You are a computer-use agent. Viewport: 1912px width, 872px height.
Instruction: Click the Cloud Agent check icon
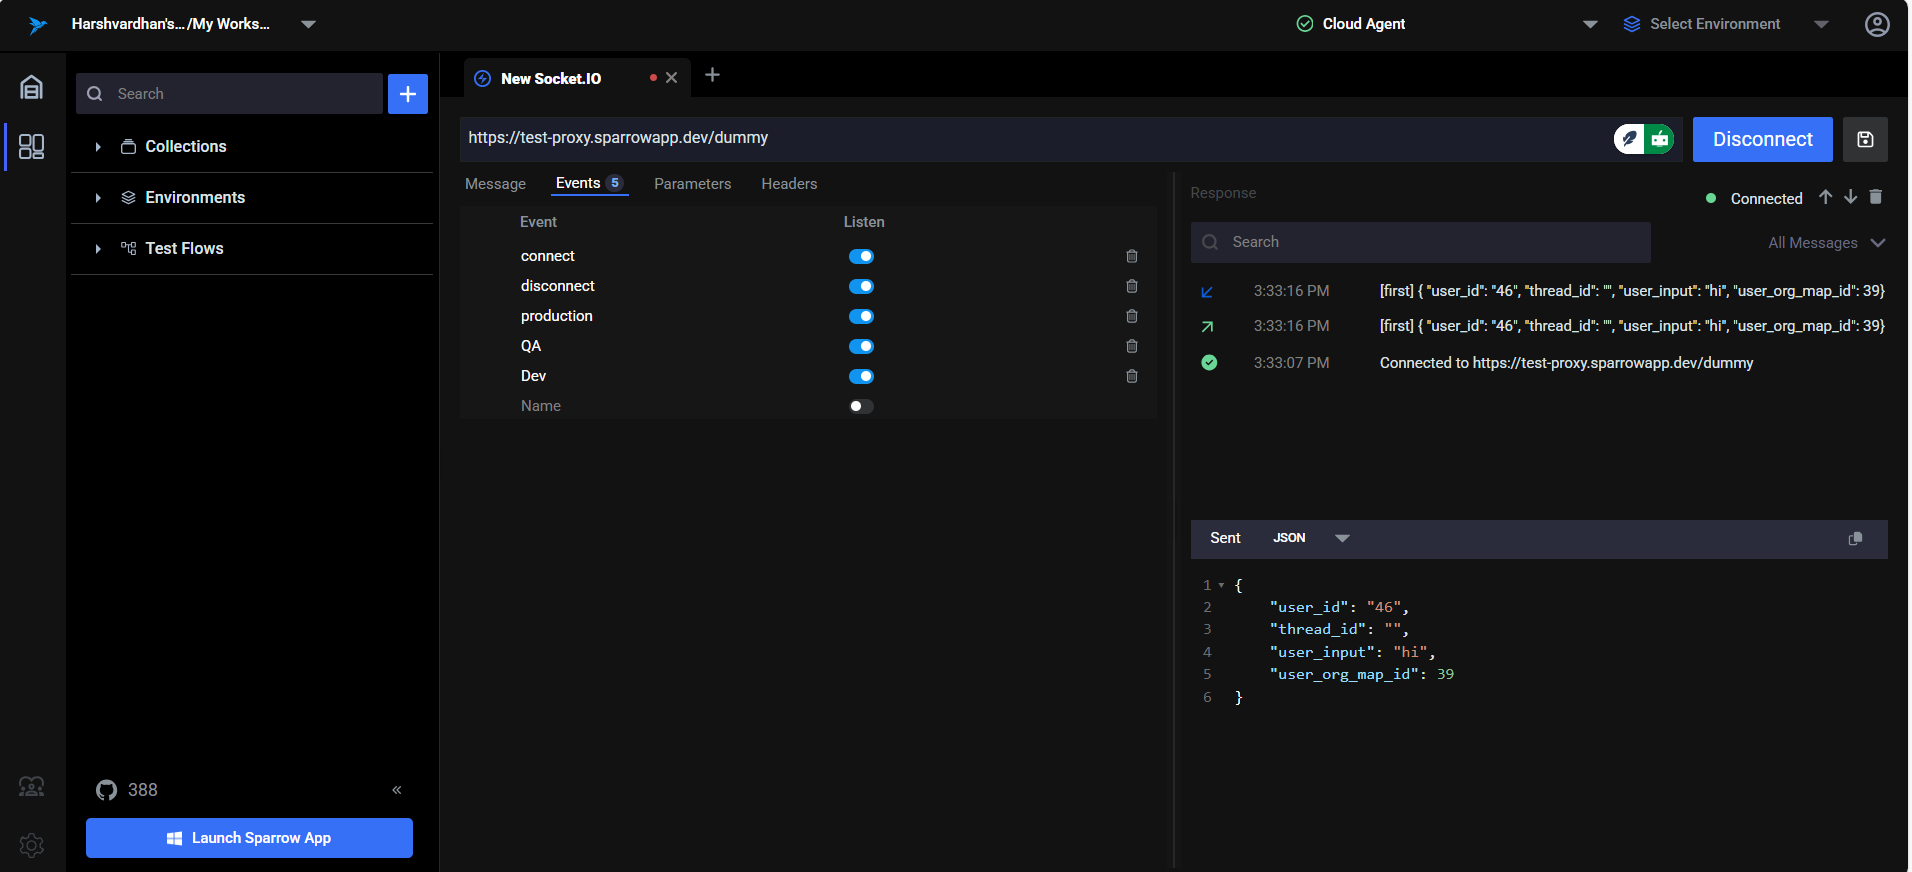[1305, 24]
